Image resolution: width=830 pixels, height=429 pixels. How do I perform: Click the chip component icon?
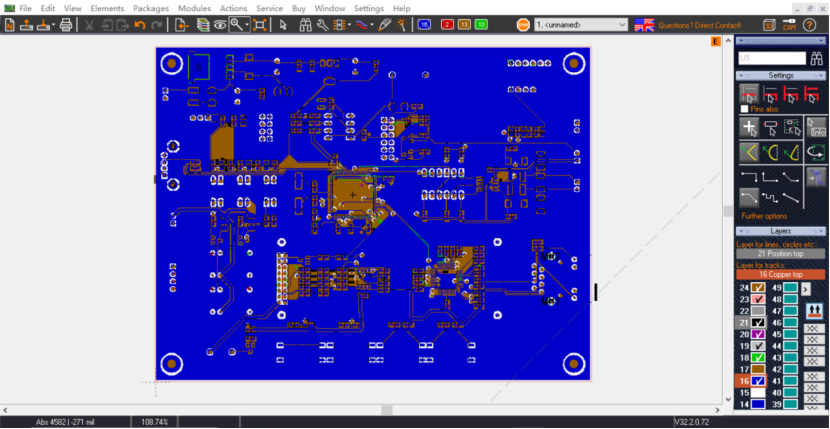point(338,24)
